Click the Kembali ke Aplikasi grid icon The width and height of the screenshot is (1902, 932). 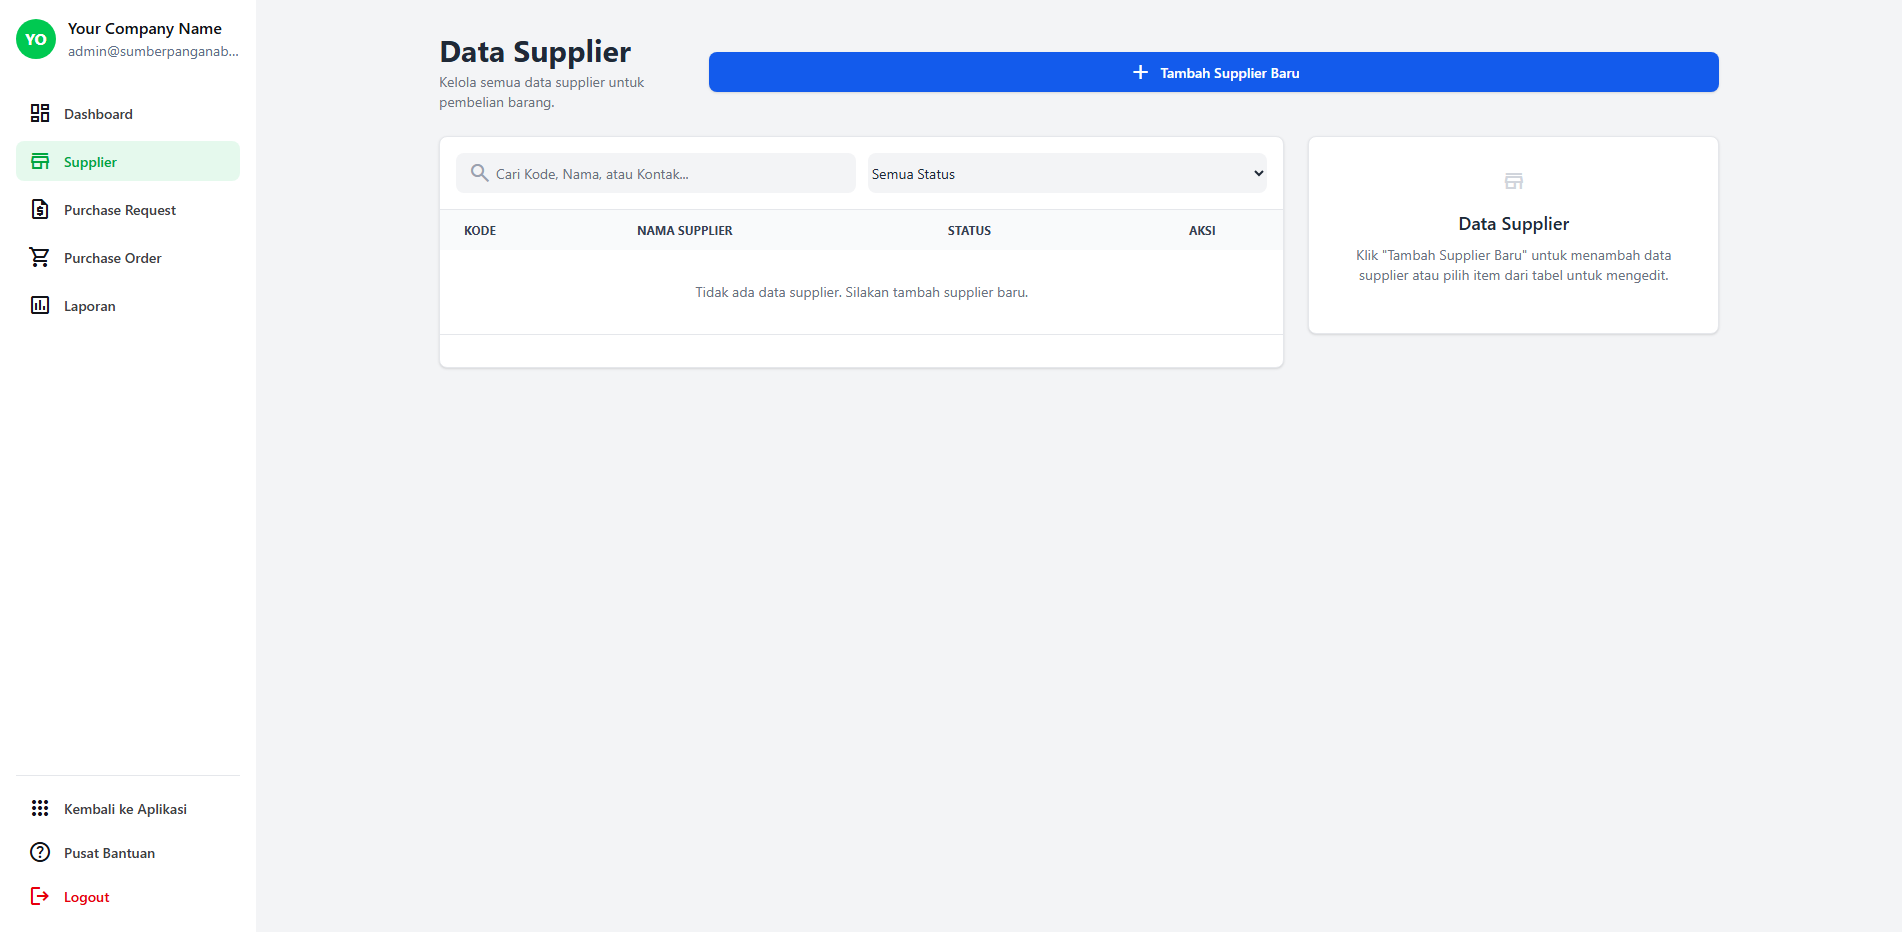(40, 808)
